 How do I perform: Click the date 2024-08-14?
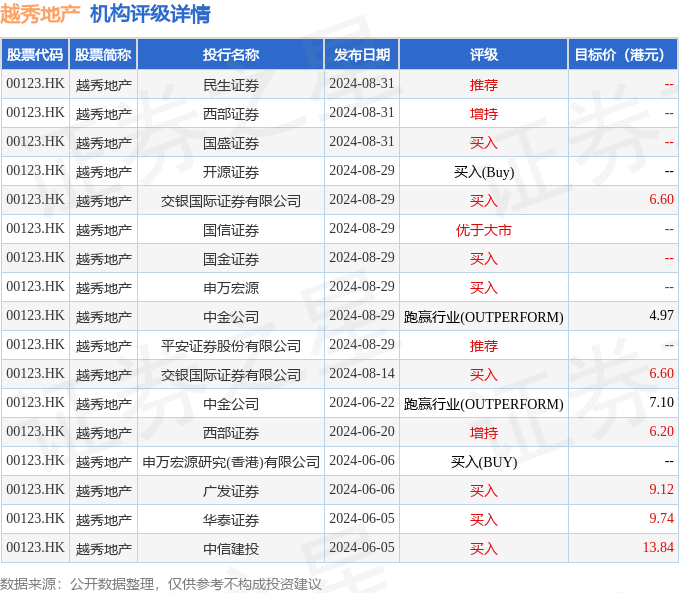pyautogui.click(x=362, y=374)
